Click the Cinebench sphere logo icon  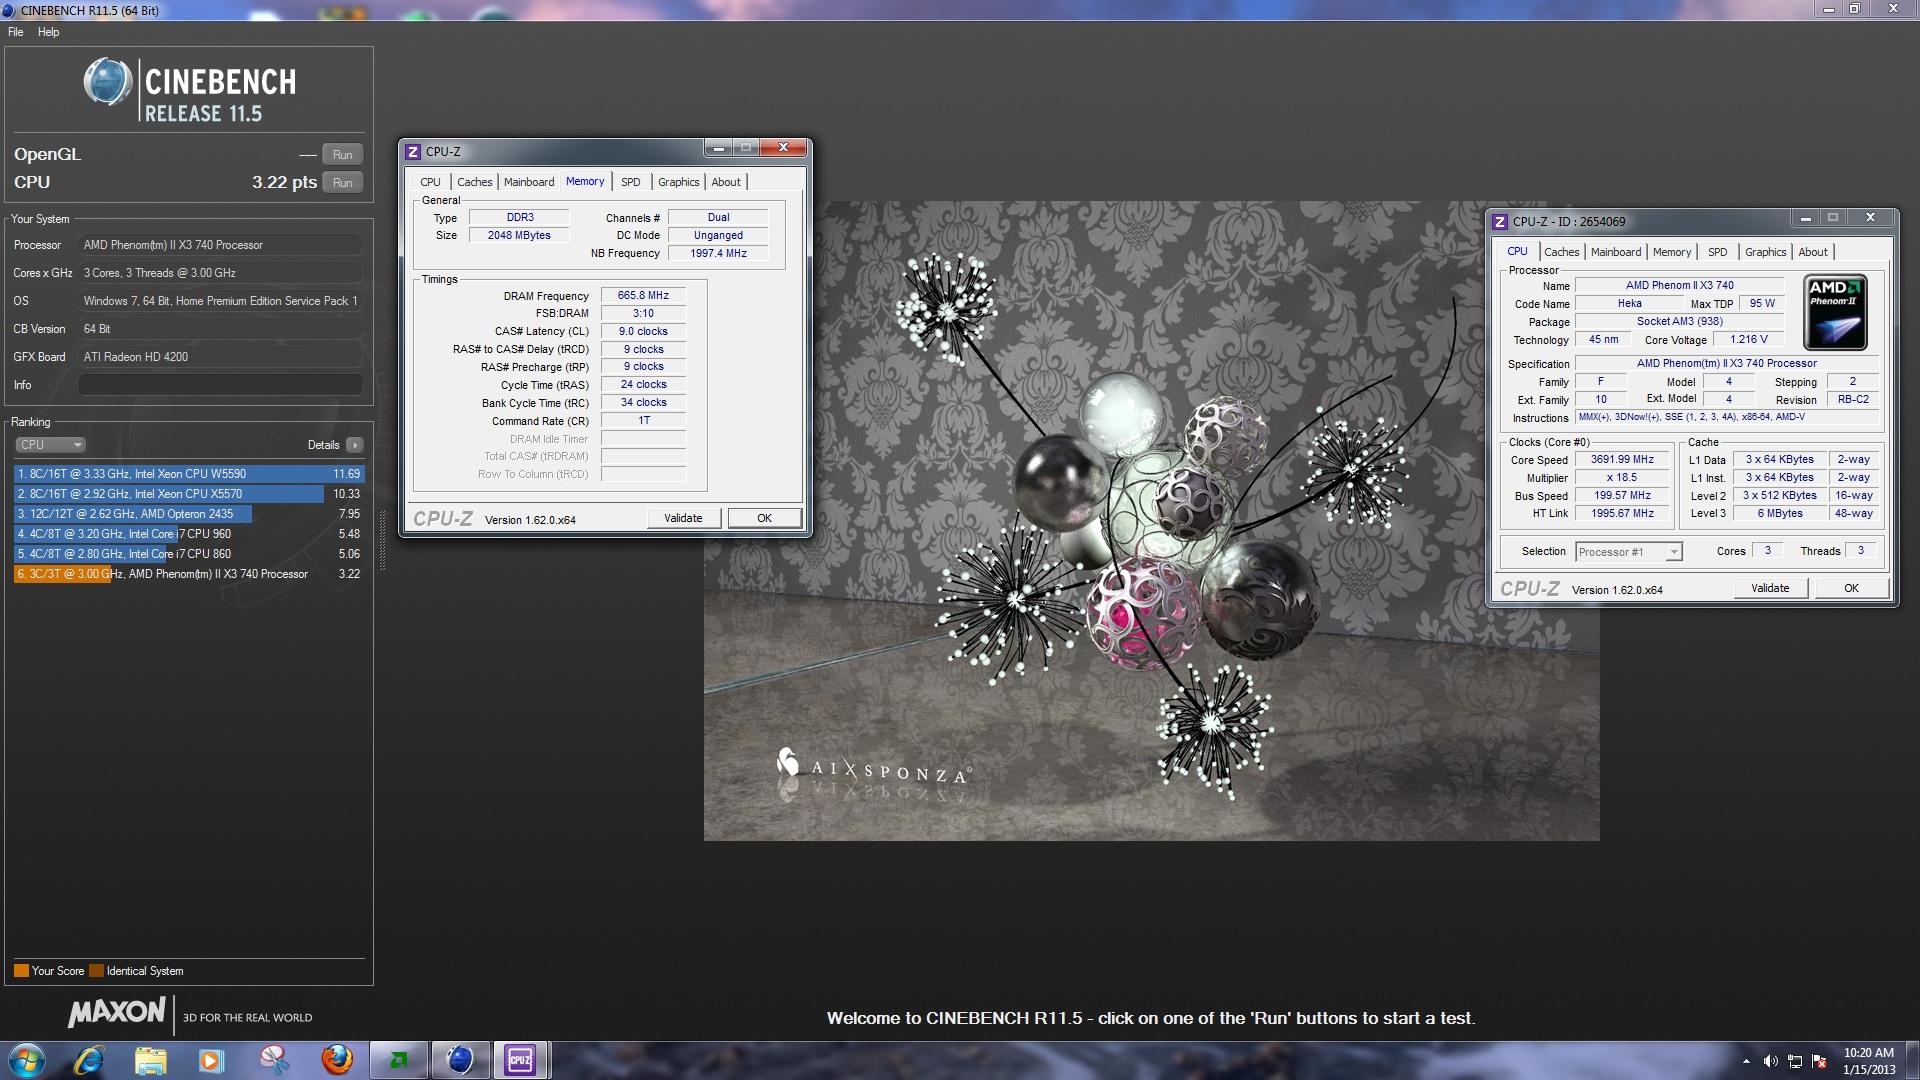tap(107, 82)
